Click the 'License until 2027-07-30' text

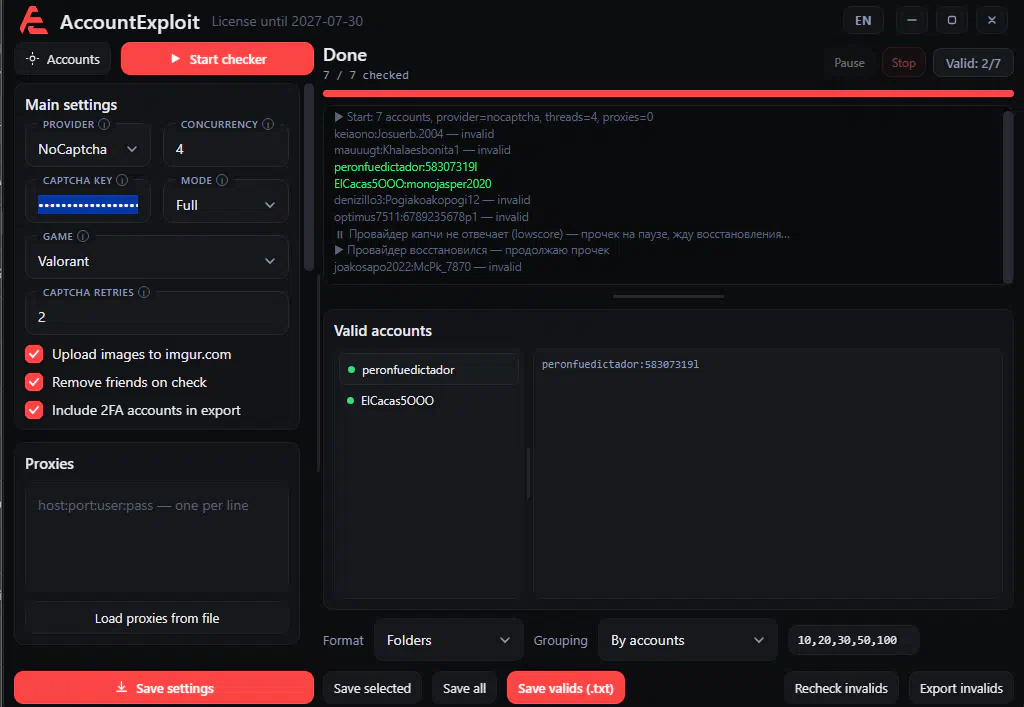click(x=287, y=21)
